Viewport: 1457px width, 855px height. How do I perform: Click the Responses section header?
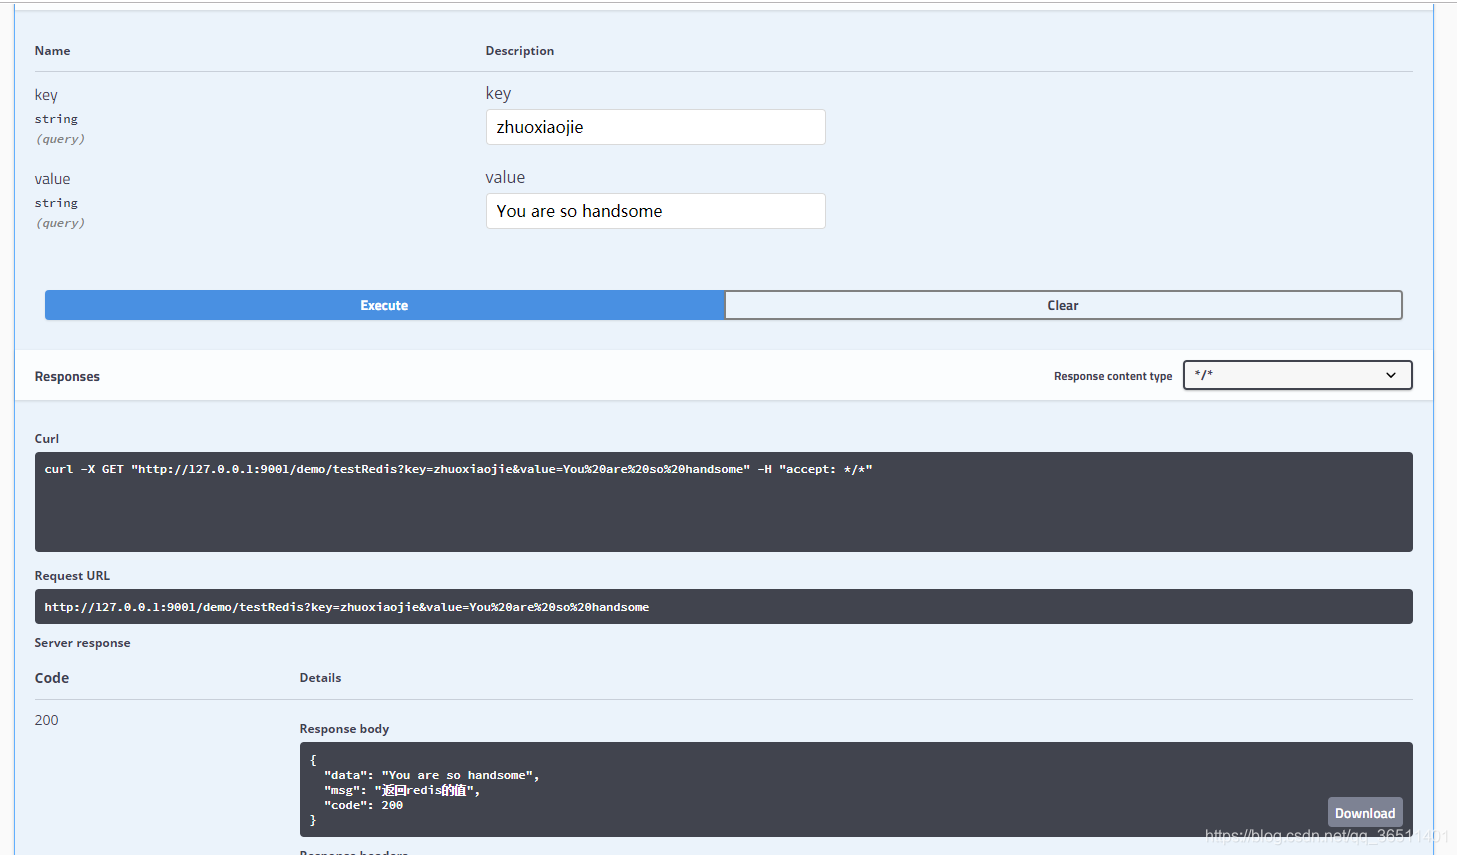67,377
